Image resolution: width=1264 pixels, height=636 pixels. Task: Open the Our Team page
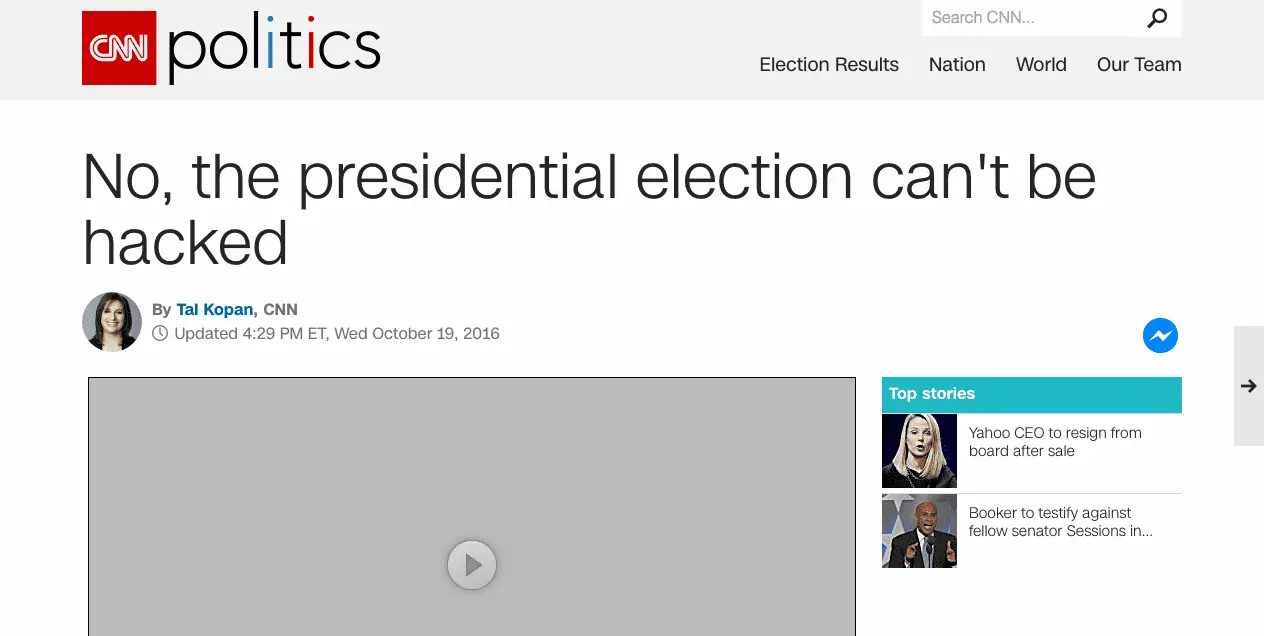[1139, 65]
